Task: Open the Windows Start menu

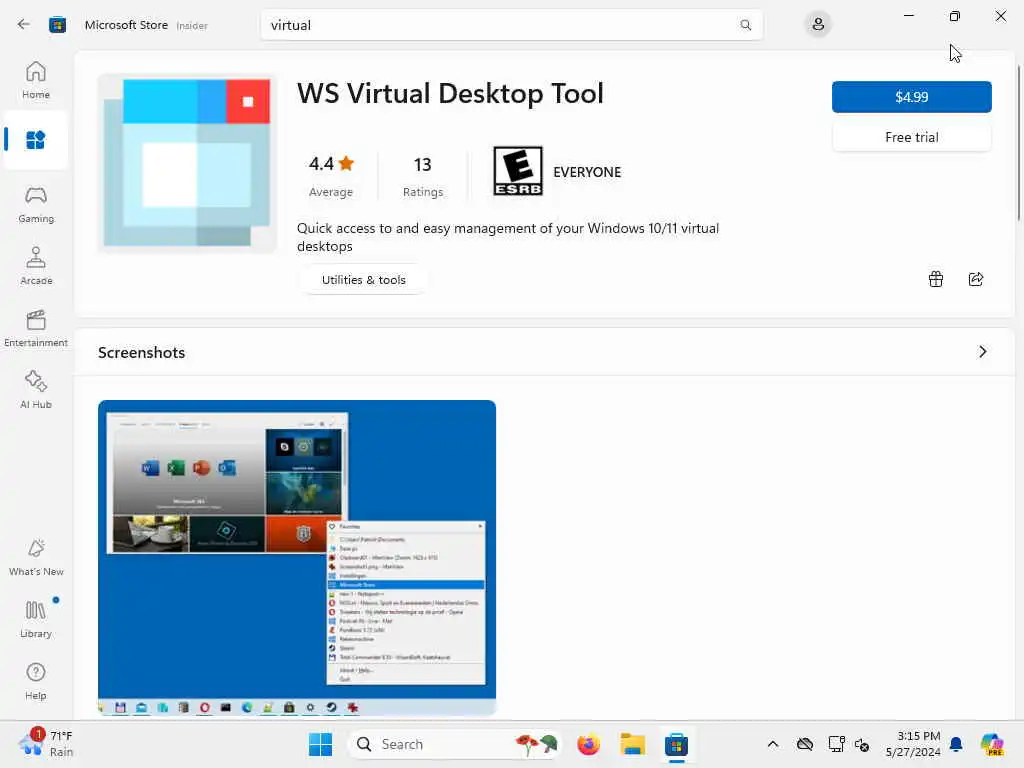Action: click(x=320, y=744)
